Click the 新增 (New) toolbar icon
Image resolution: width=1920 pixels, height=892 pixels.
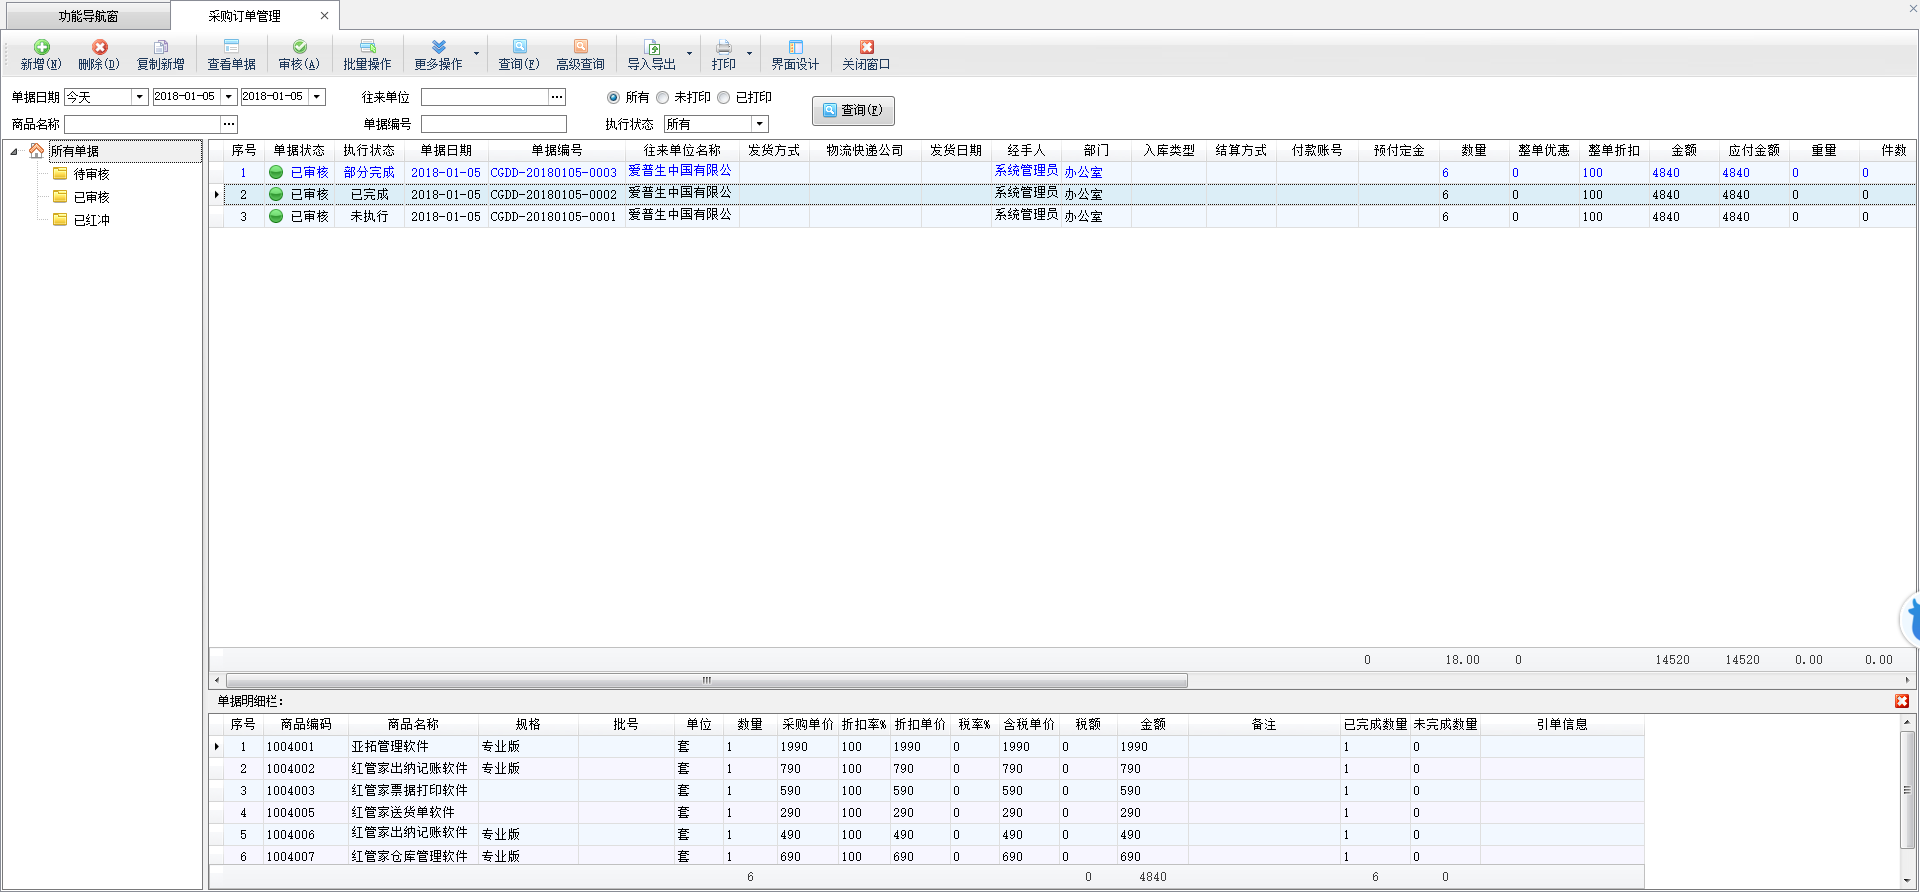click(41, 47)
